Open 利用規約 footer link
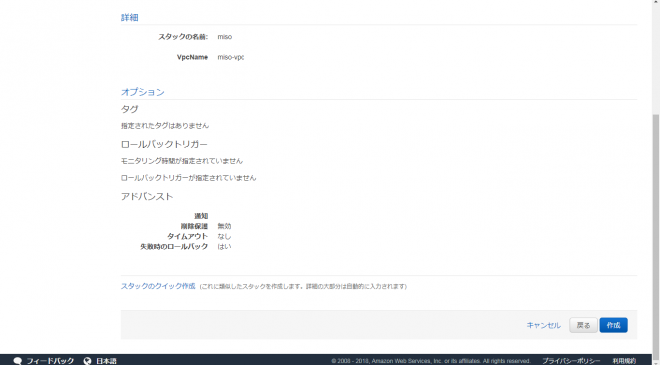The image size is (660, 365). click(624, 361)
